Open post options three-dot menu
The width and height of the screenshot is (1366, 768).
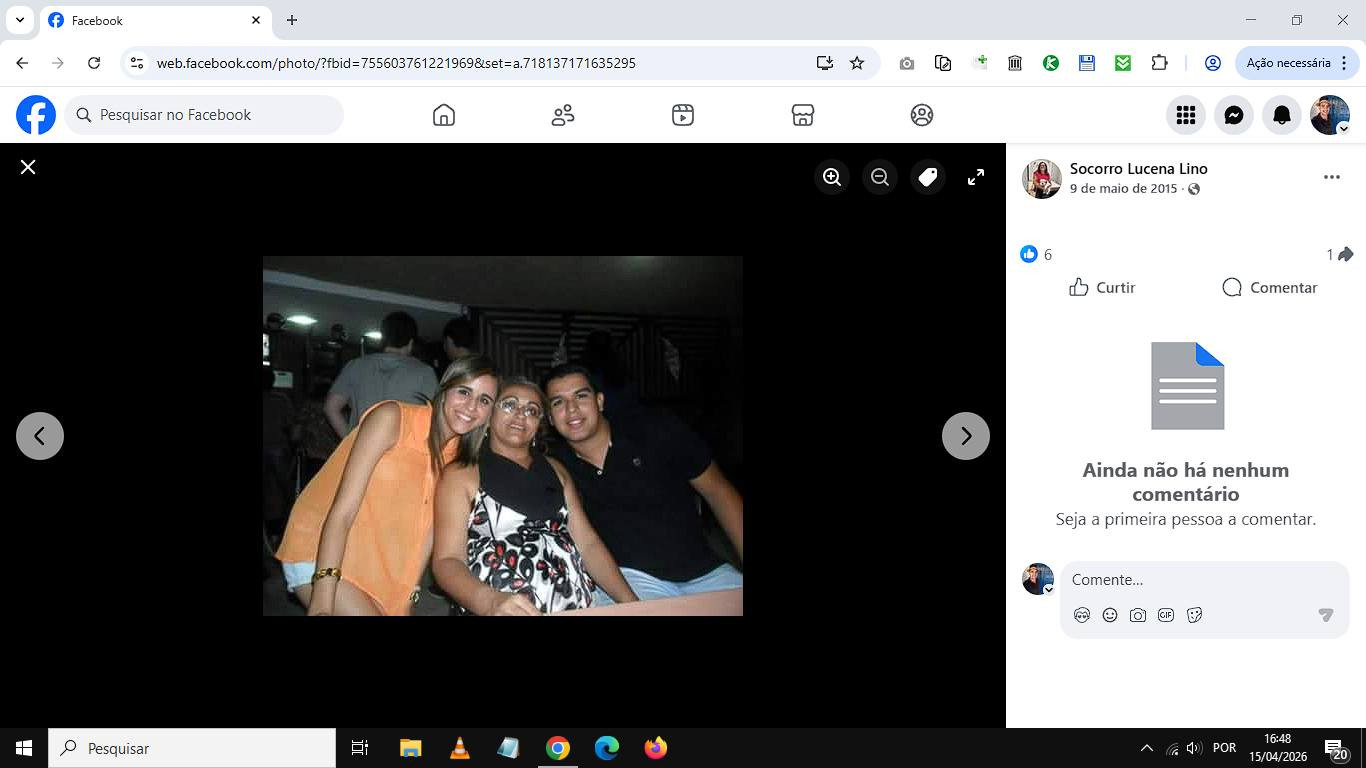pyautogui.click(x=1331, y=177)
